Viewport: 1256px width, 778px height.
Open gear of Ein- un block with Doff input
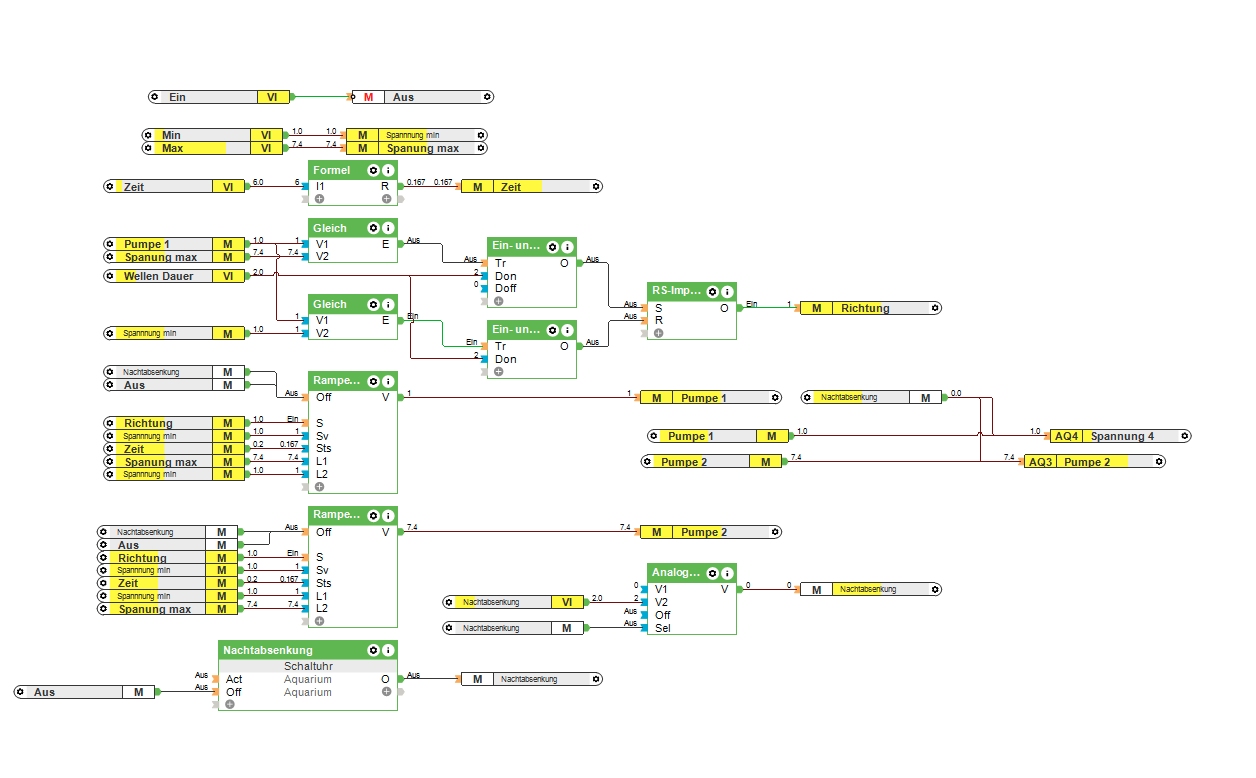[553, 246]
